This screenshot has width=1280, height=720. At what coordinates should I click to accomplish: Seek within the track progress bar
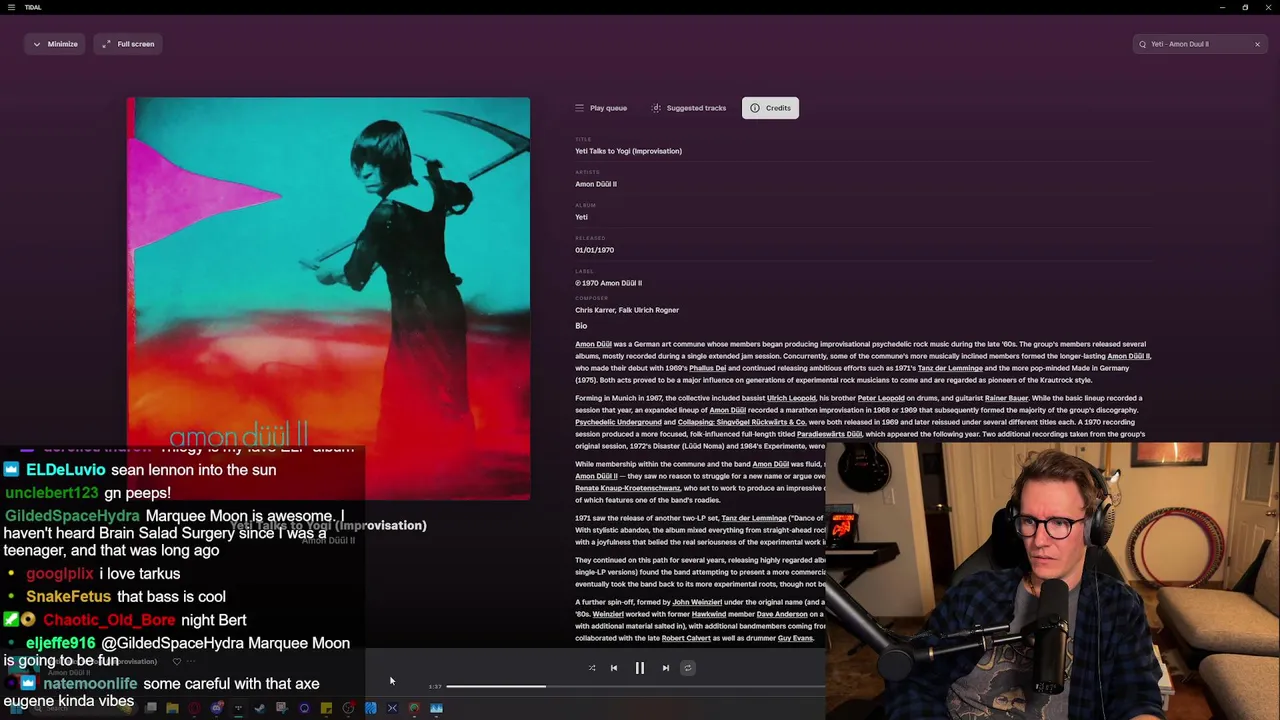635,686
